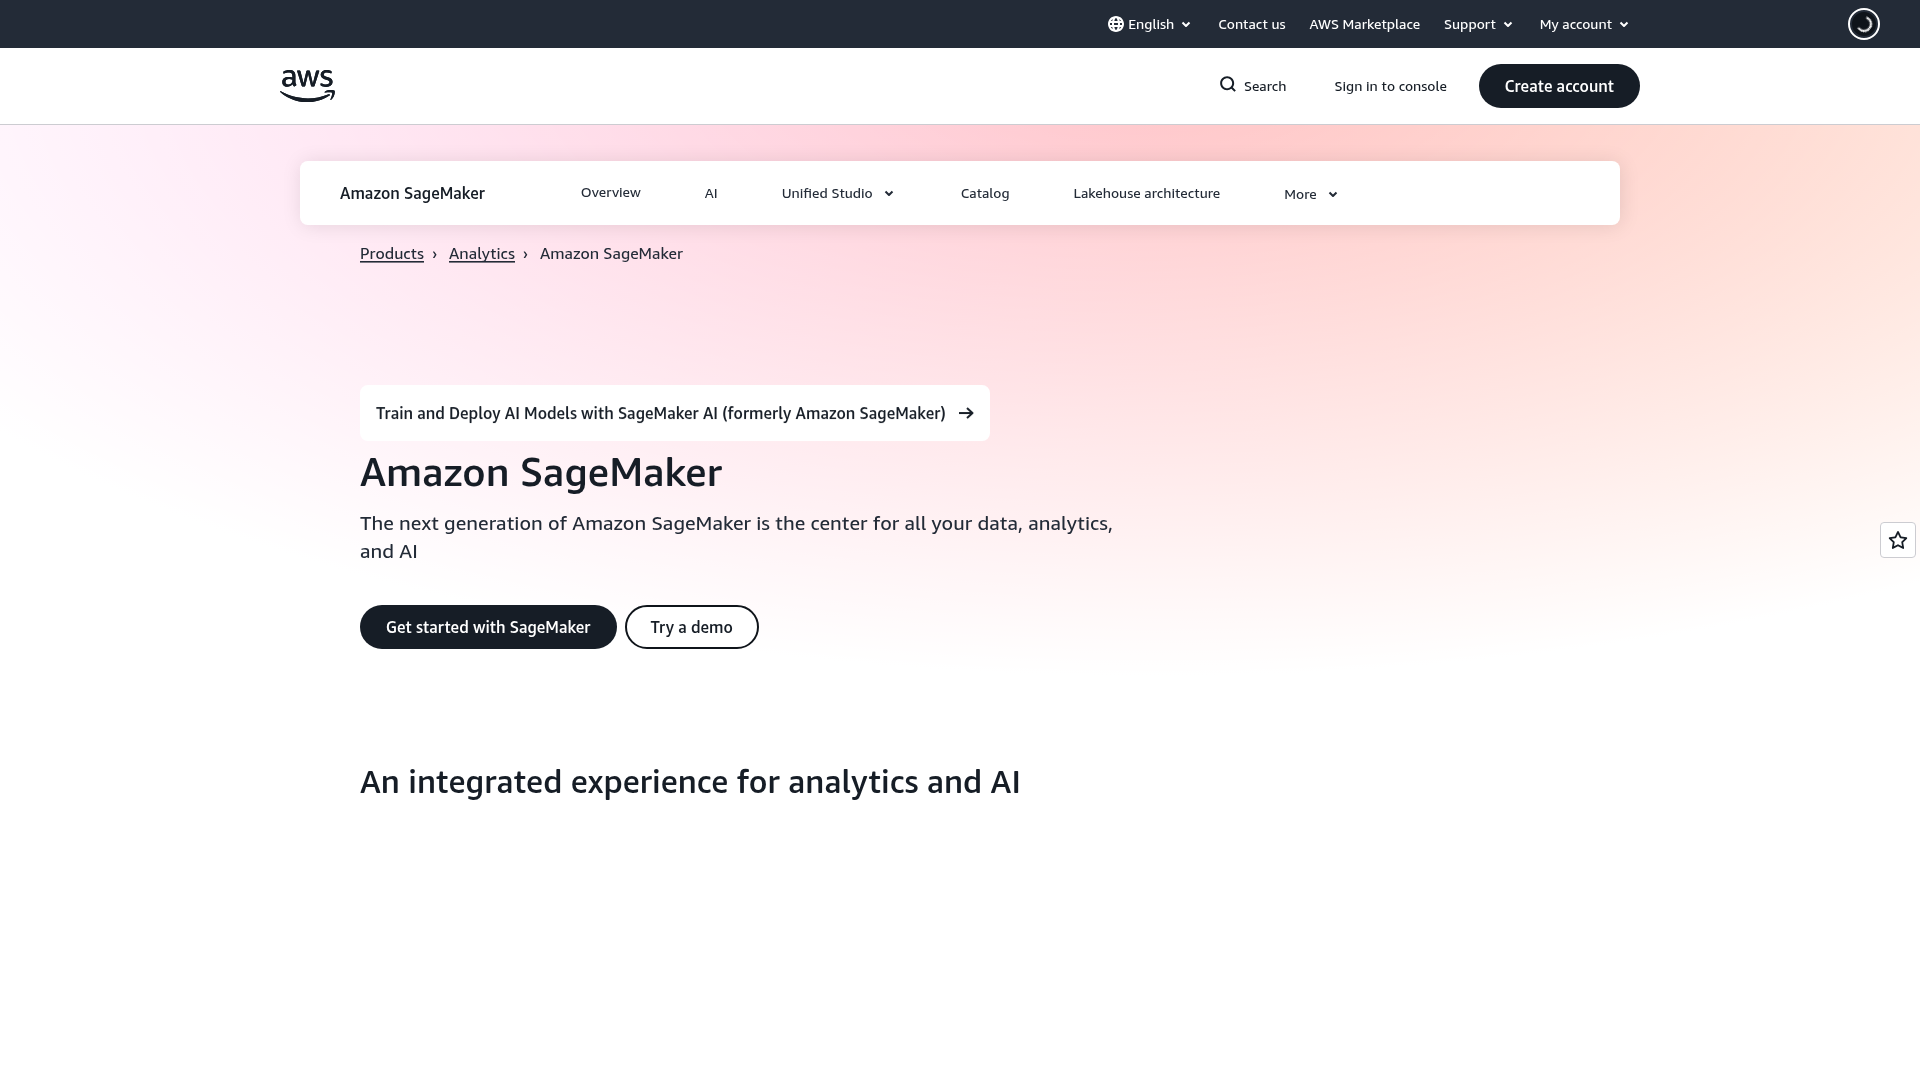Click the Support menu icon
The height and width of the screenshot is (1080, 1920).
click(1510, 24)
